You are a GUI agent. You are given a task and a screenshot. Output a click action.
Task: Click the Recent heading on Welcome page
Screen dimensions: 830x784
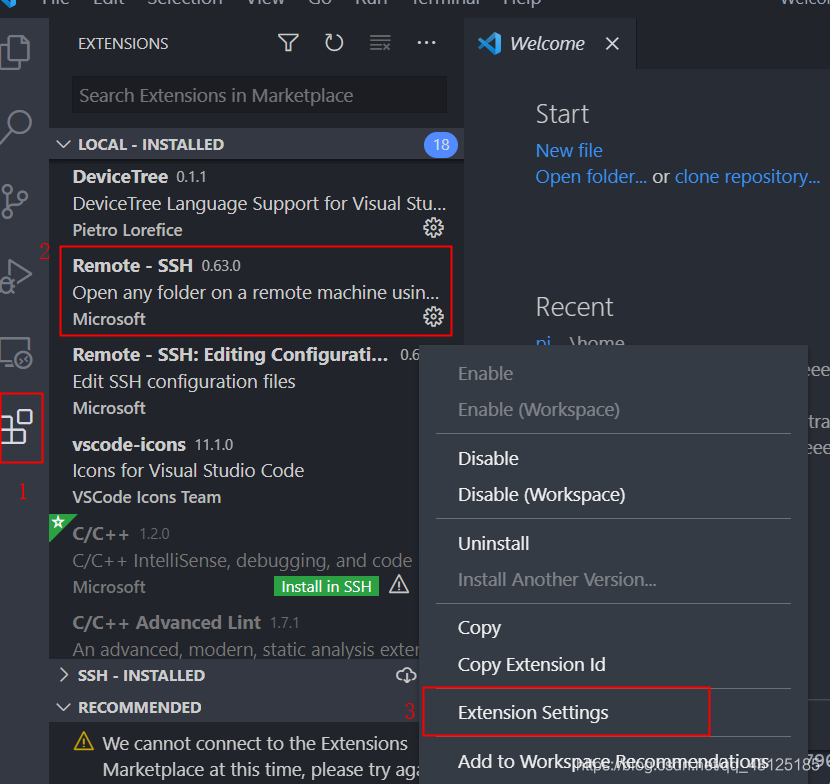tap(574, 307)
